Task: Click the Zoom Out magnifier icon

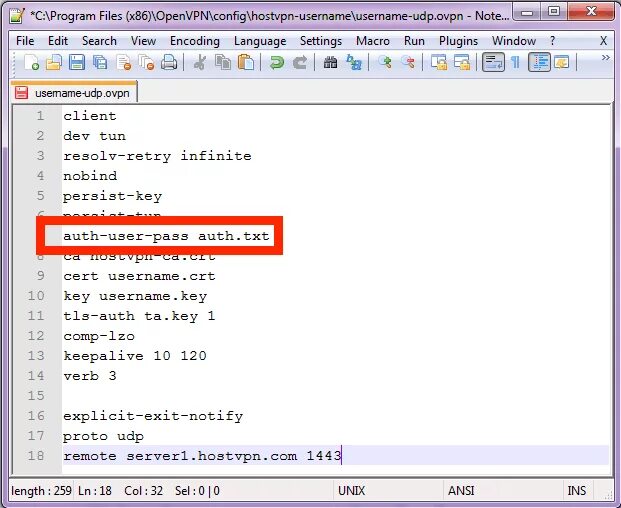Action: pos(408,63)
